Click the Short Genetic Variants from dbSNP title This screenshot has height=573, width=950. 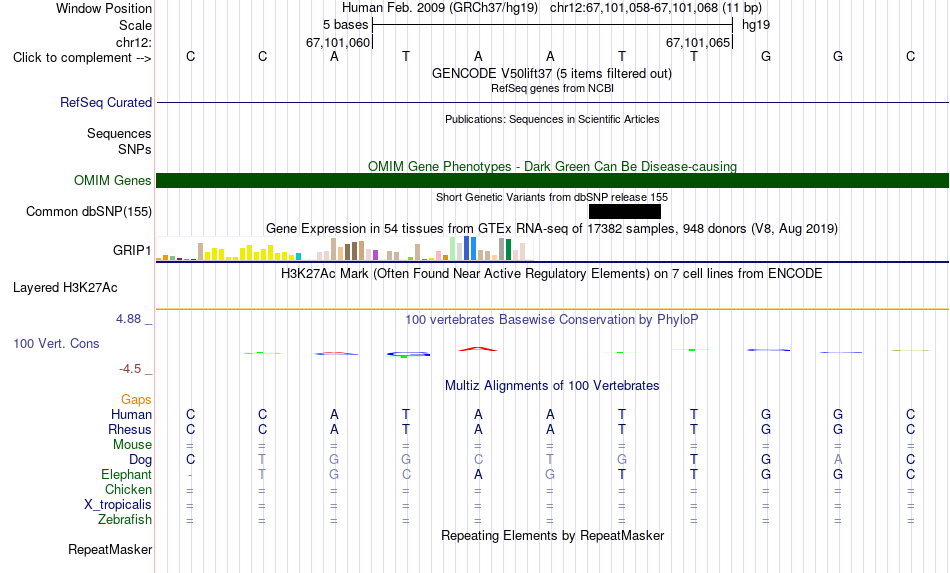[x=552, y=197]
